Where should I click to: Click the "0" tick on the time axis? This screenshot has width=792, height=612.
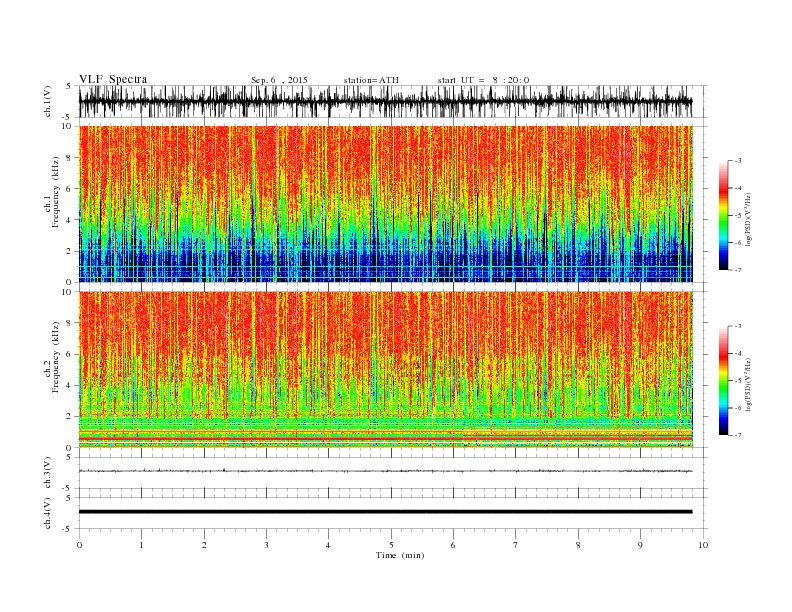(79, 545)
